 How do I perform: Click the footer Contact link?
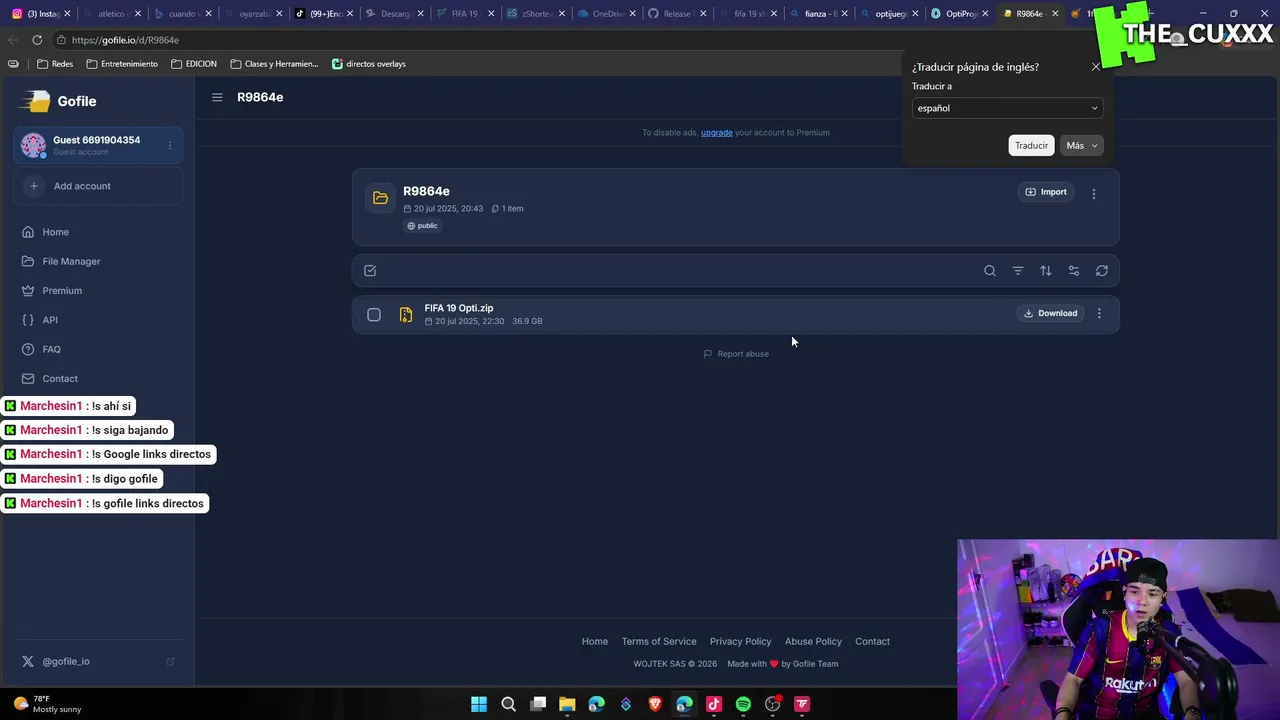coord(873,641)
